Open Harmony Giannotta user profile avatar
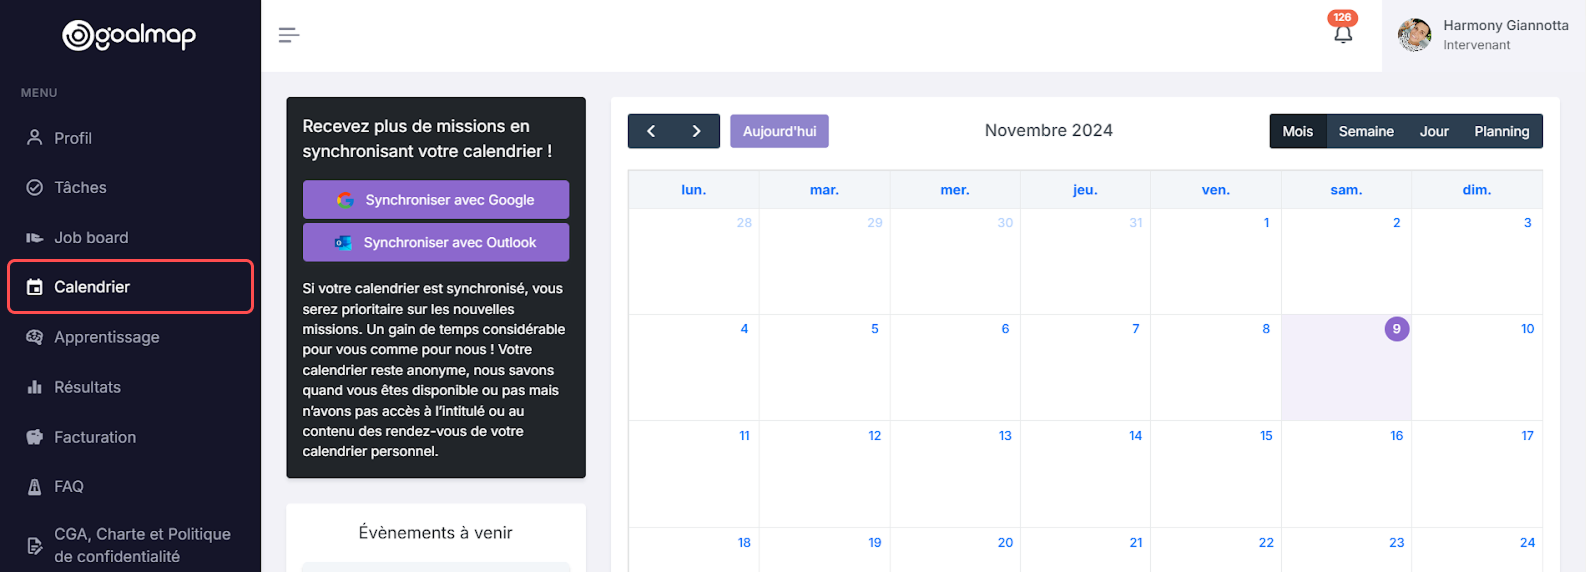 click(1414, 35)
